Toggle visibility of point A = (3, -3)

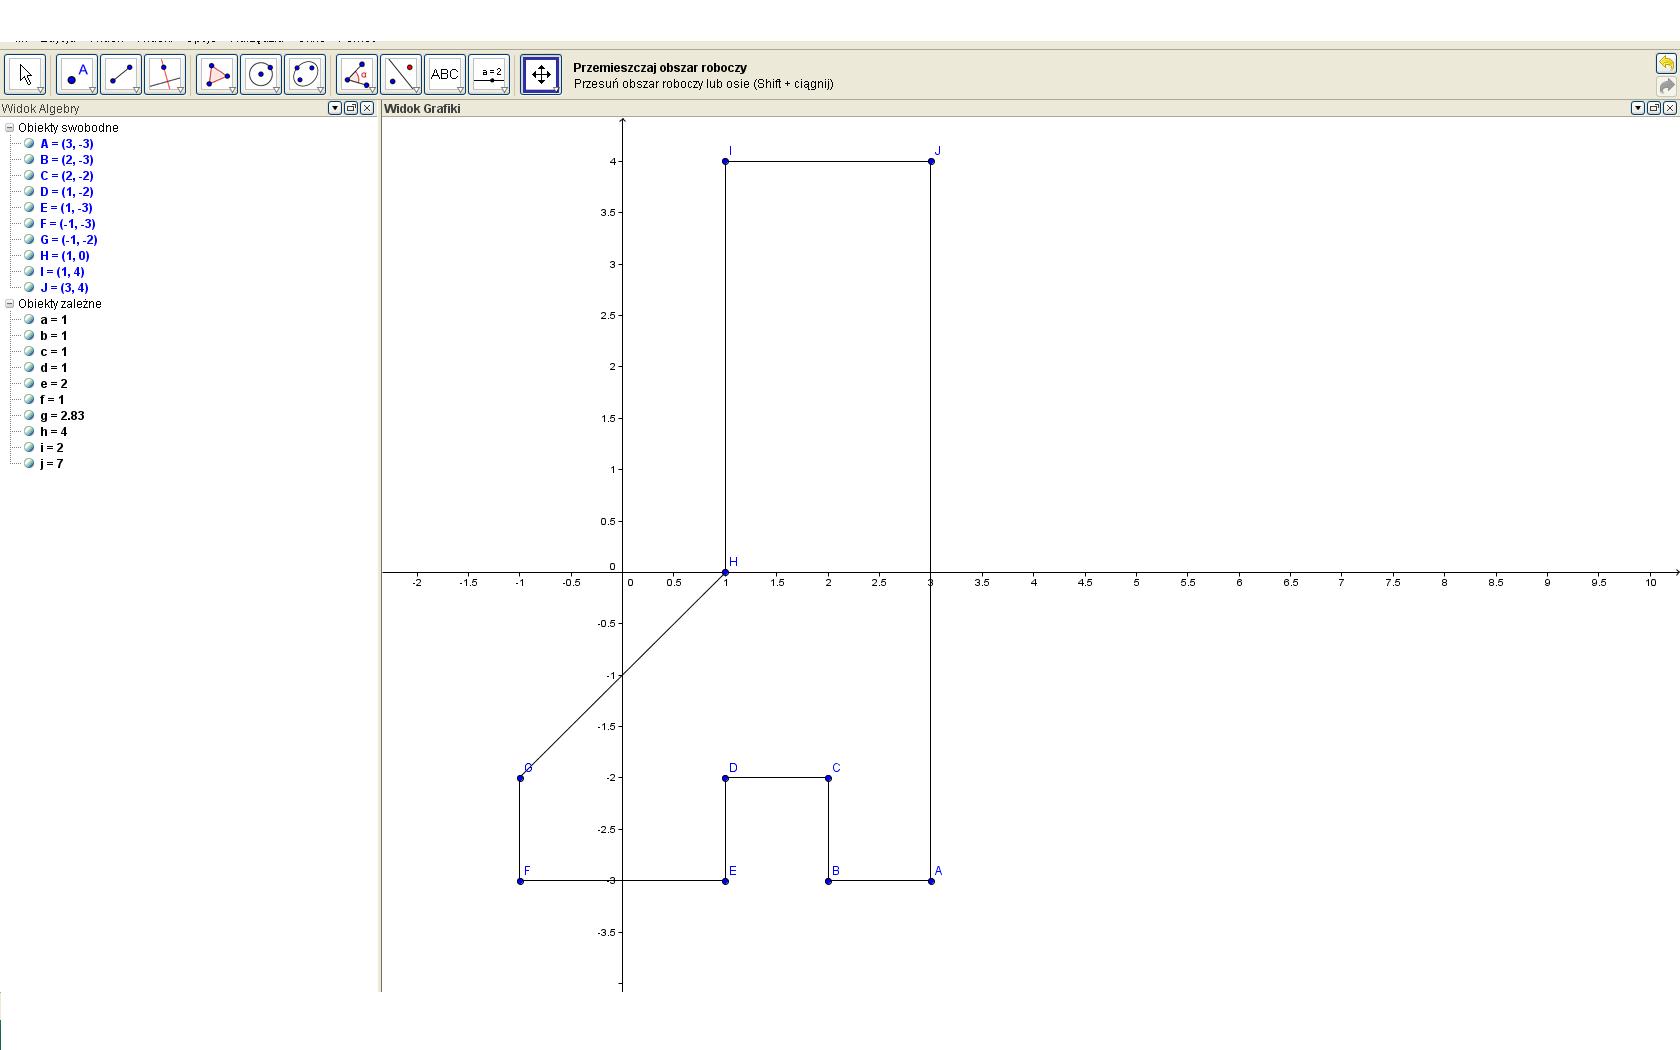(30, 144)
